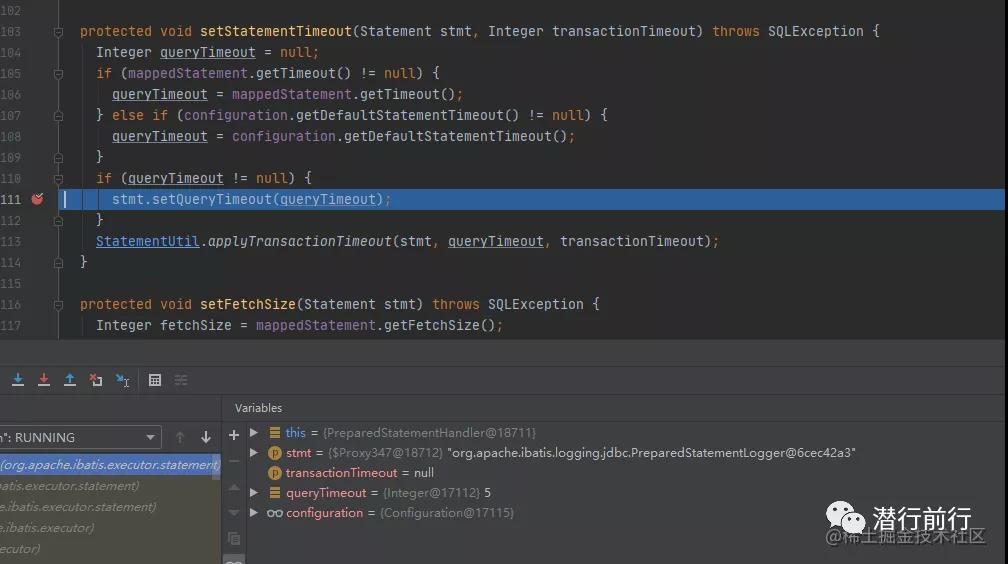Image resolution: width=1008 pixels, height=564 pixels.
Task: Expand the stmt variable node
Action: point(254,453)
